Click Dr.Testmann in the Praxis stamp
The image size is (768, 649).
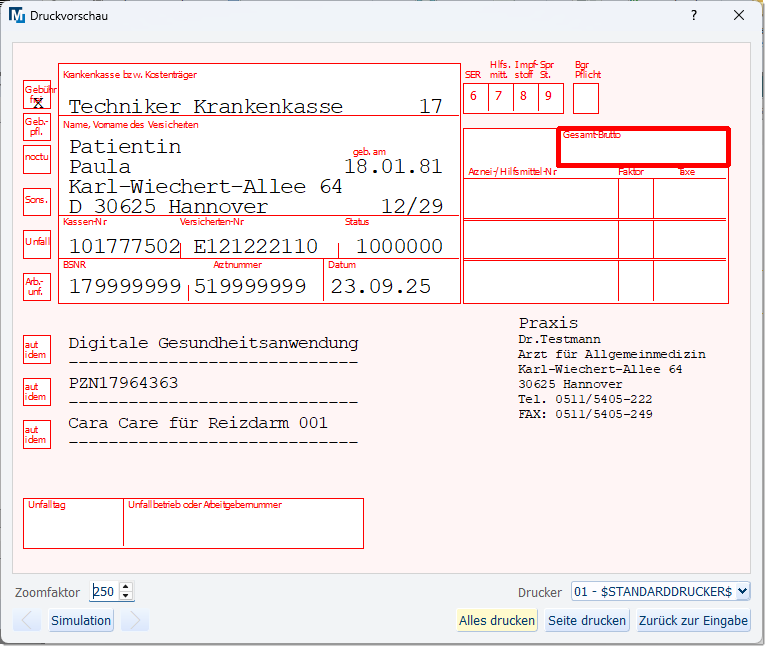(559, 339)
